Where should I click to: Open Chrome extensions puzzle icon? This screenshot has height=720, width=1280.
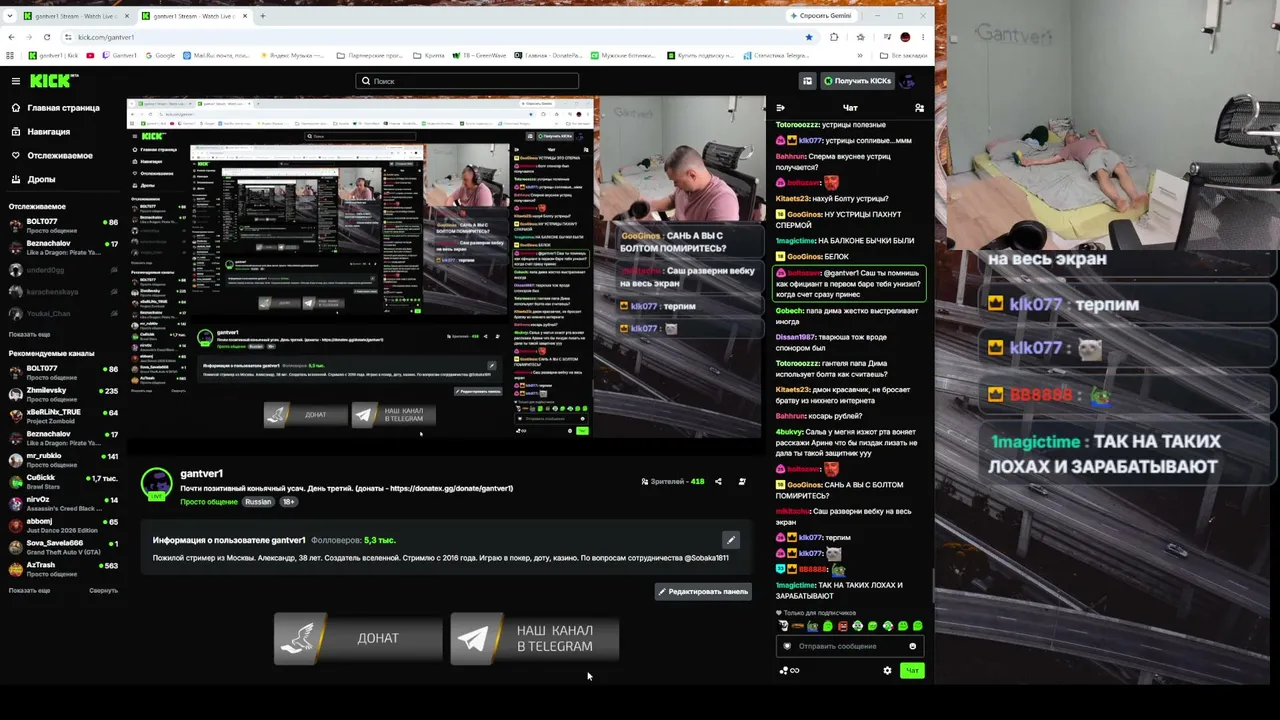[834, 37]
